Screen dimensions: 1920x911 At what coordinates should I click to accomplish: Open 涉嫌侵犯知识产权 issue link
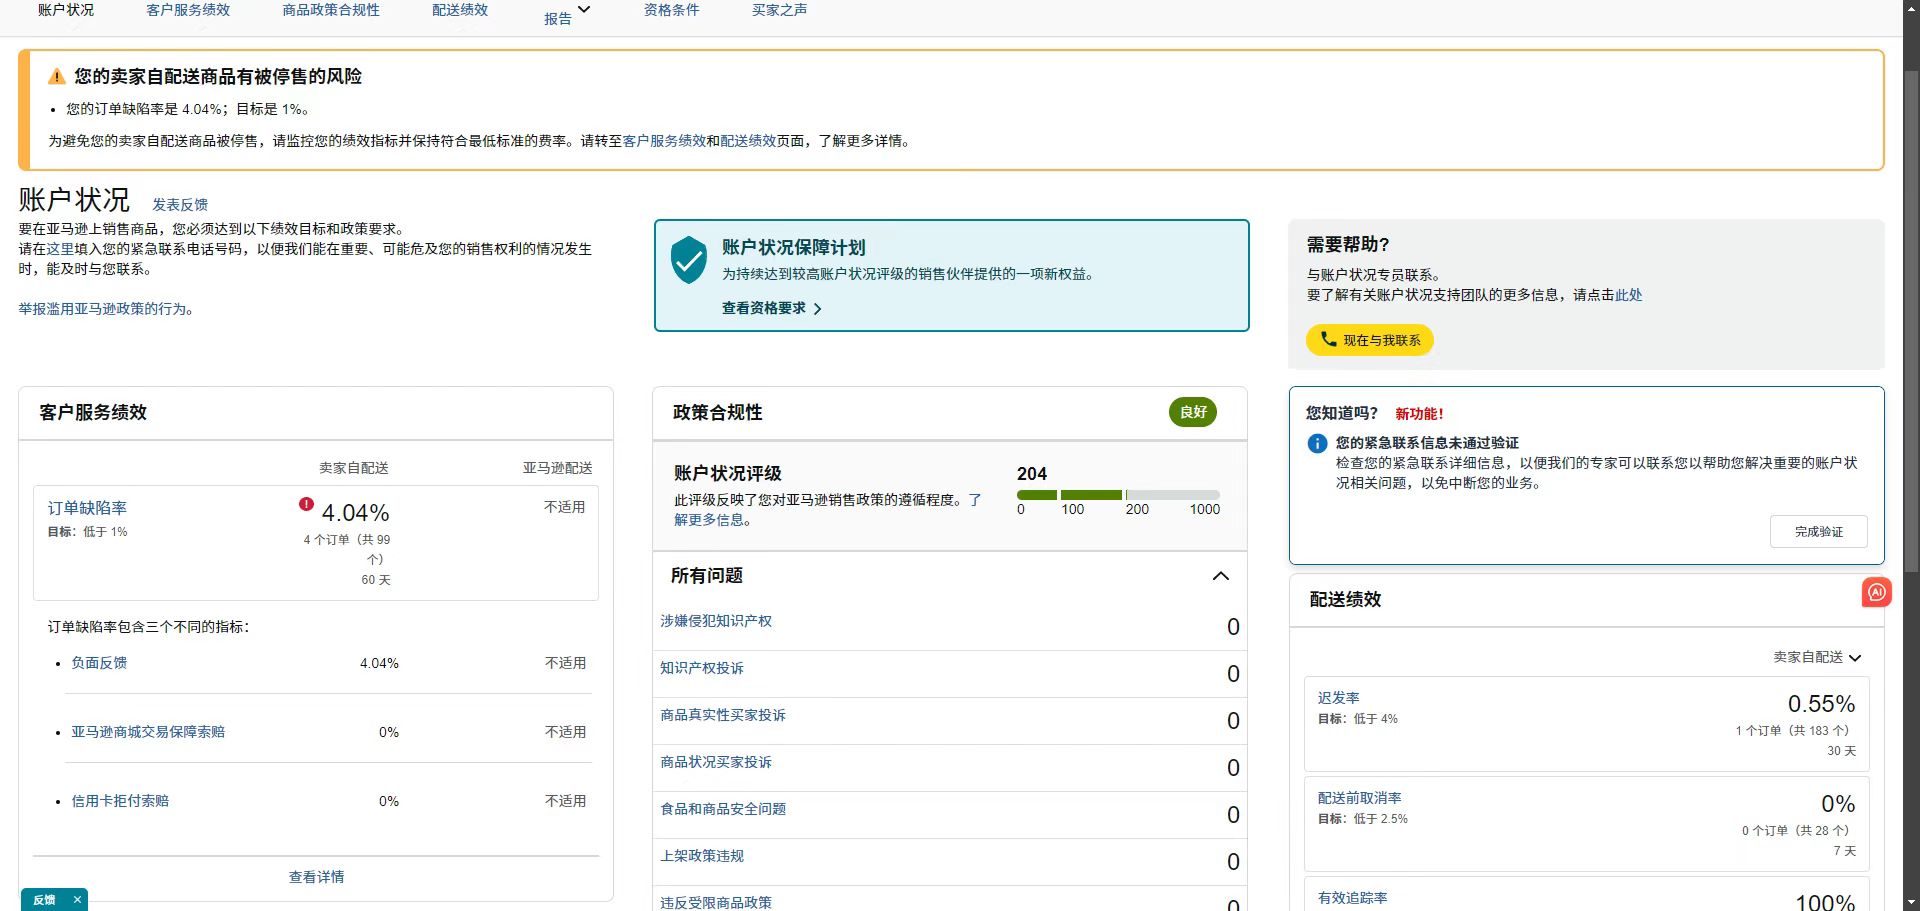(x=716, y=621)
